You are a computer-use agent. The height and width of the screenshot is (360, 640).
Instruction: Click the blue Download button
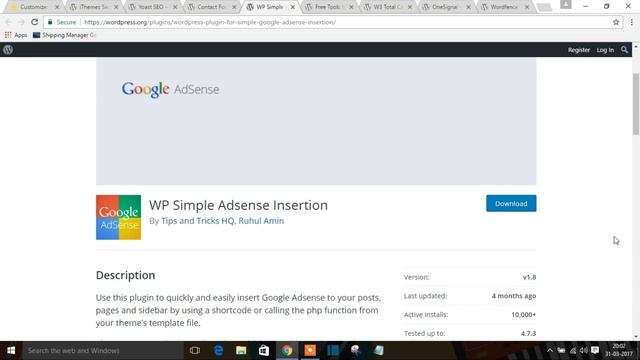pyautogui.click(x=511, y=203)
